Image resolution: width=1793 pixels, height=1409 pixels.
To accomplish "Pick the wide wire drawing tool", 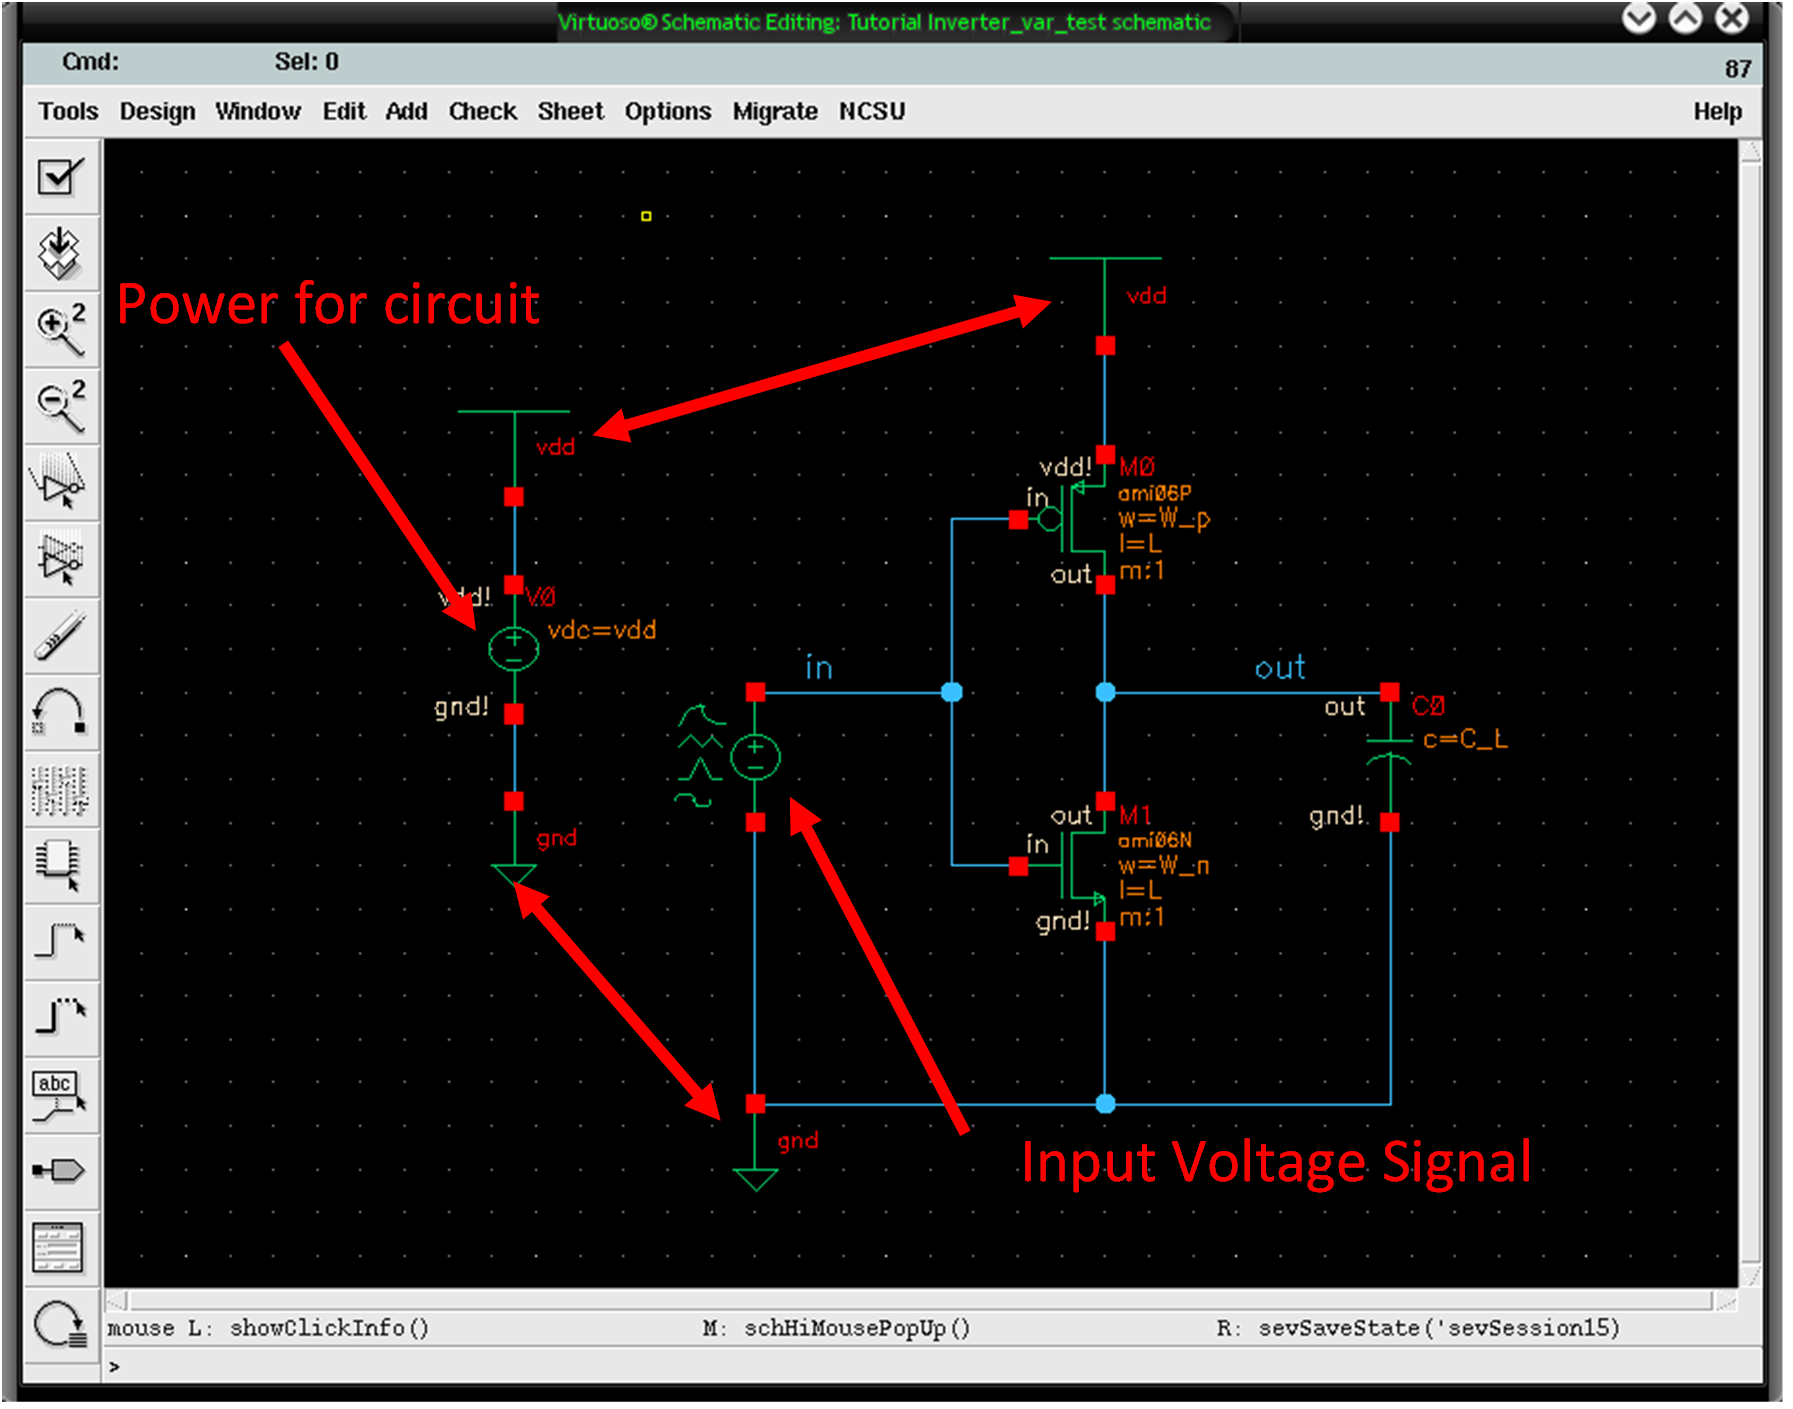I will click(x=60, y=1018).
